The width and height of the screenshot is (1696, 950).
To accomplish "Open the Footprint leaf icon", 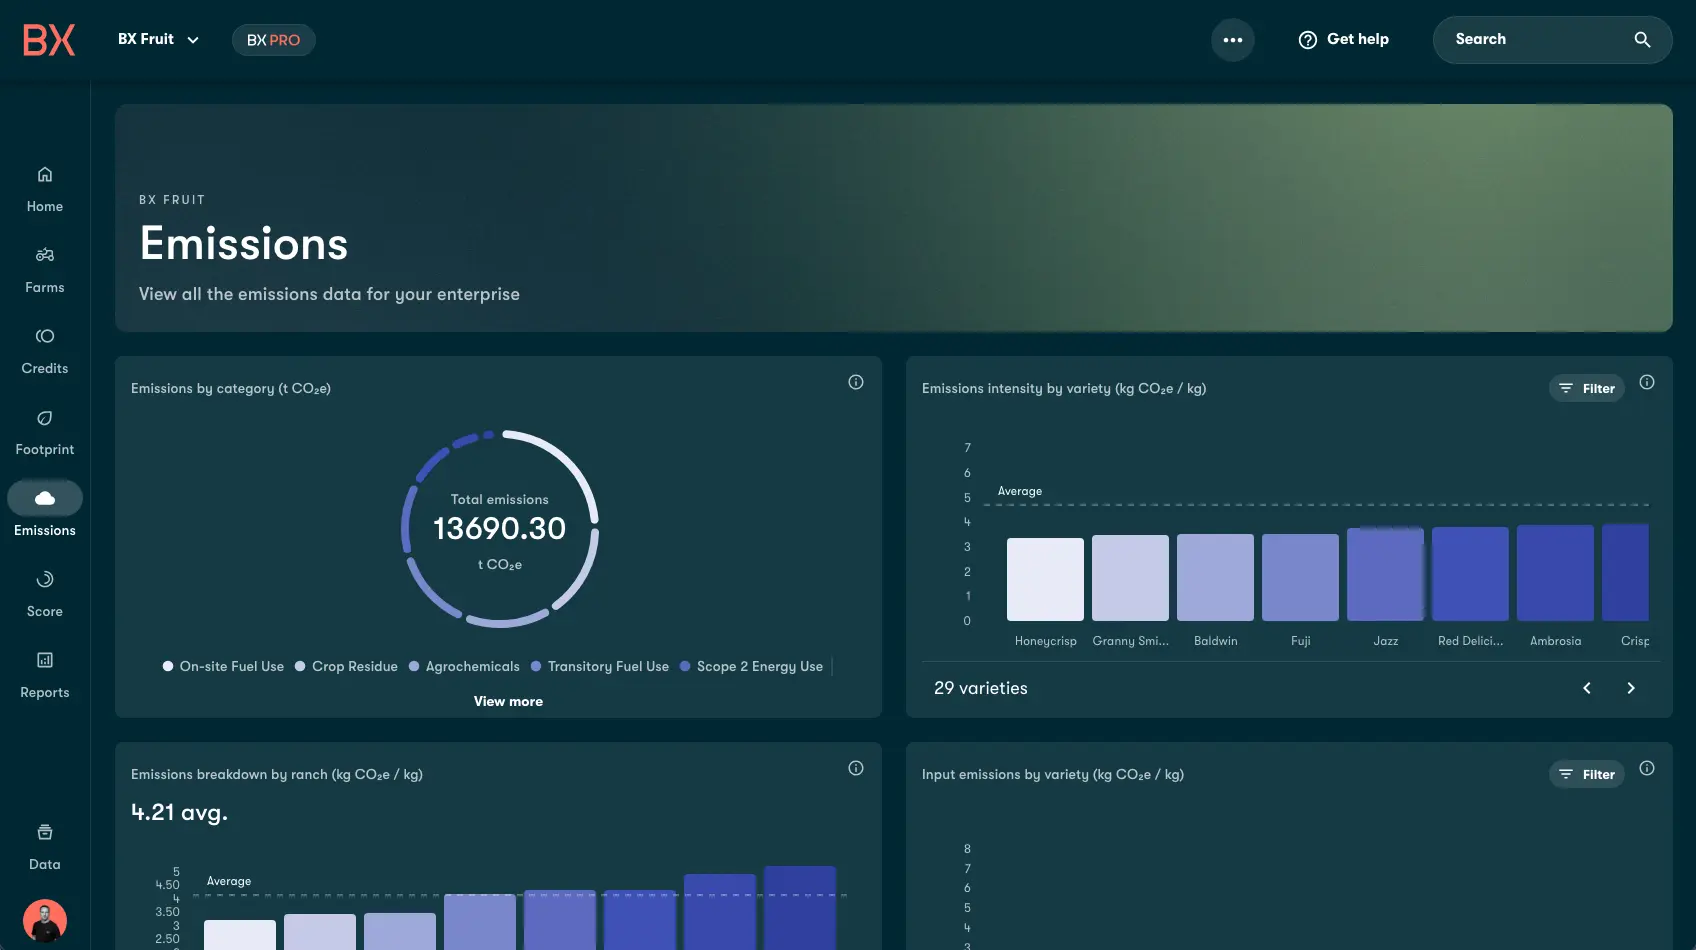I will [x=45, y=418].
